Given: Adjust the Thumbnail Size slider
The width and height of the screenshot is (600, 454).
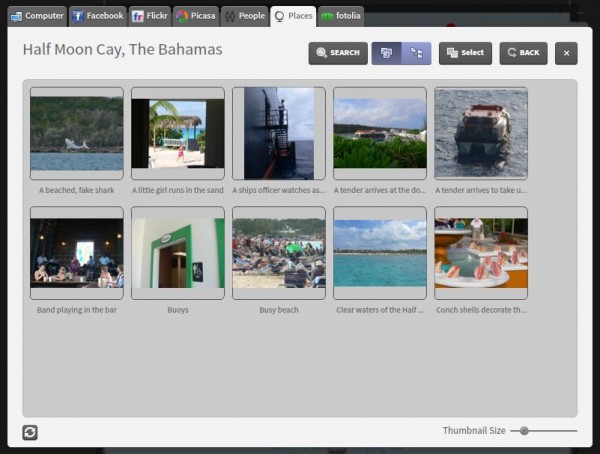Looking at the screenshot, I should [x=524, y=430].
